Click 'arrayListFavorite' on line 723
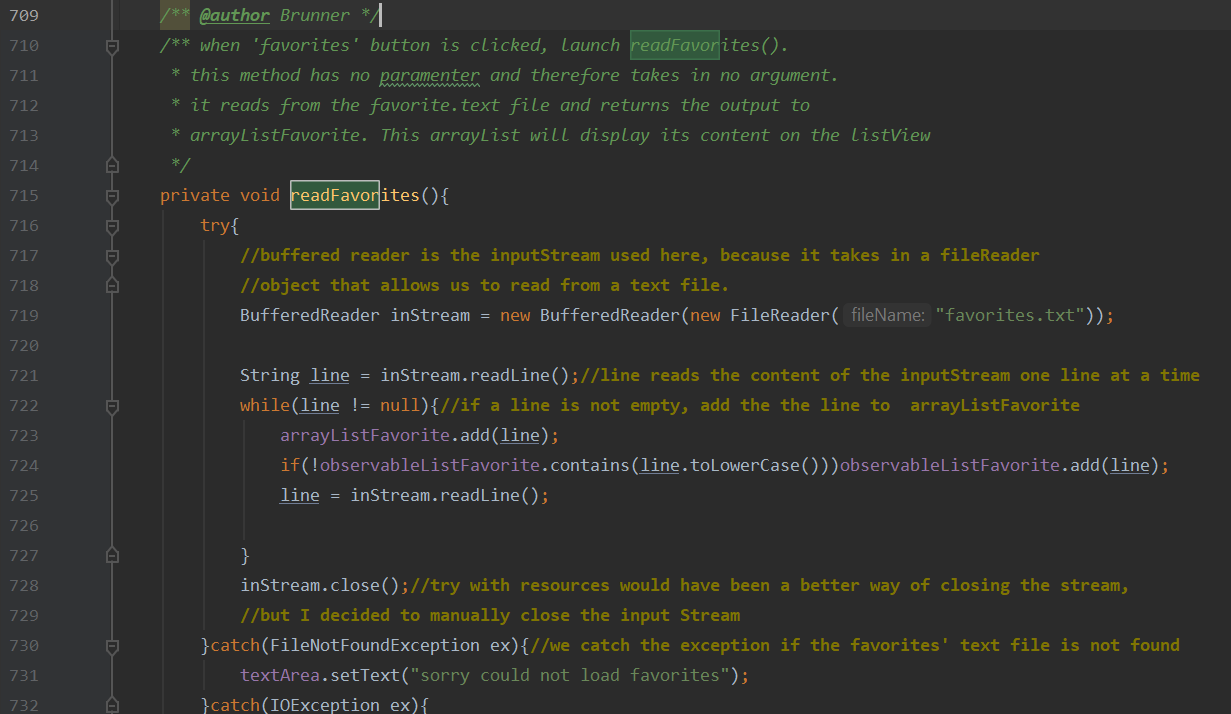Image resolution: width=1231 pixels, height=714 pixels. [x=365, y=435]
